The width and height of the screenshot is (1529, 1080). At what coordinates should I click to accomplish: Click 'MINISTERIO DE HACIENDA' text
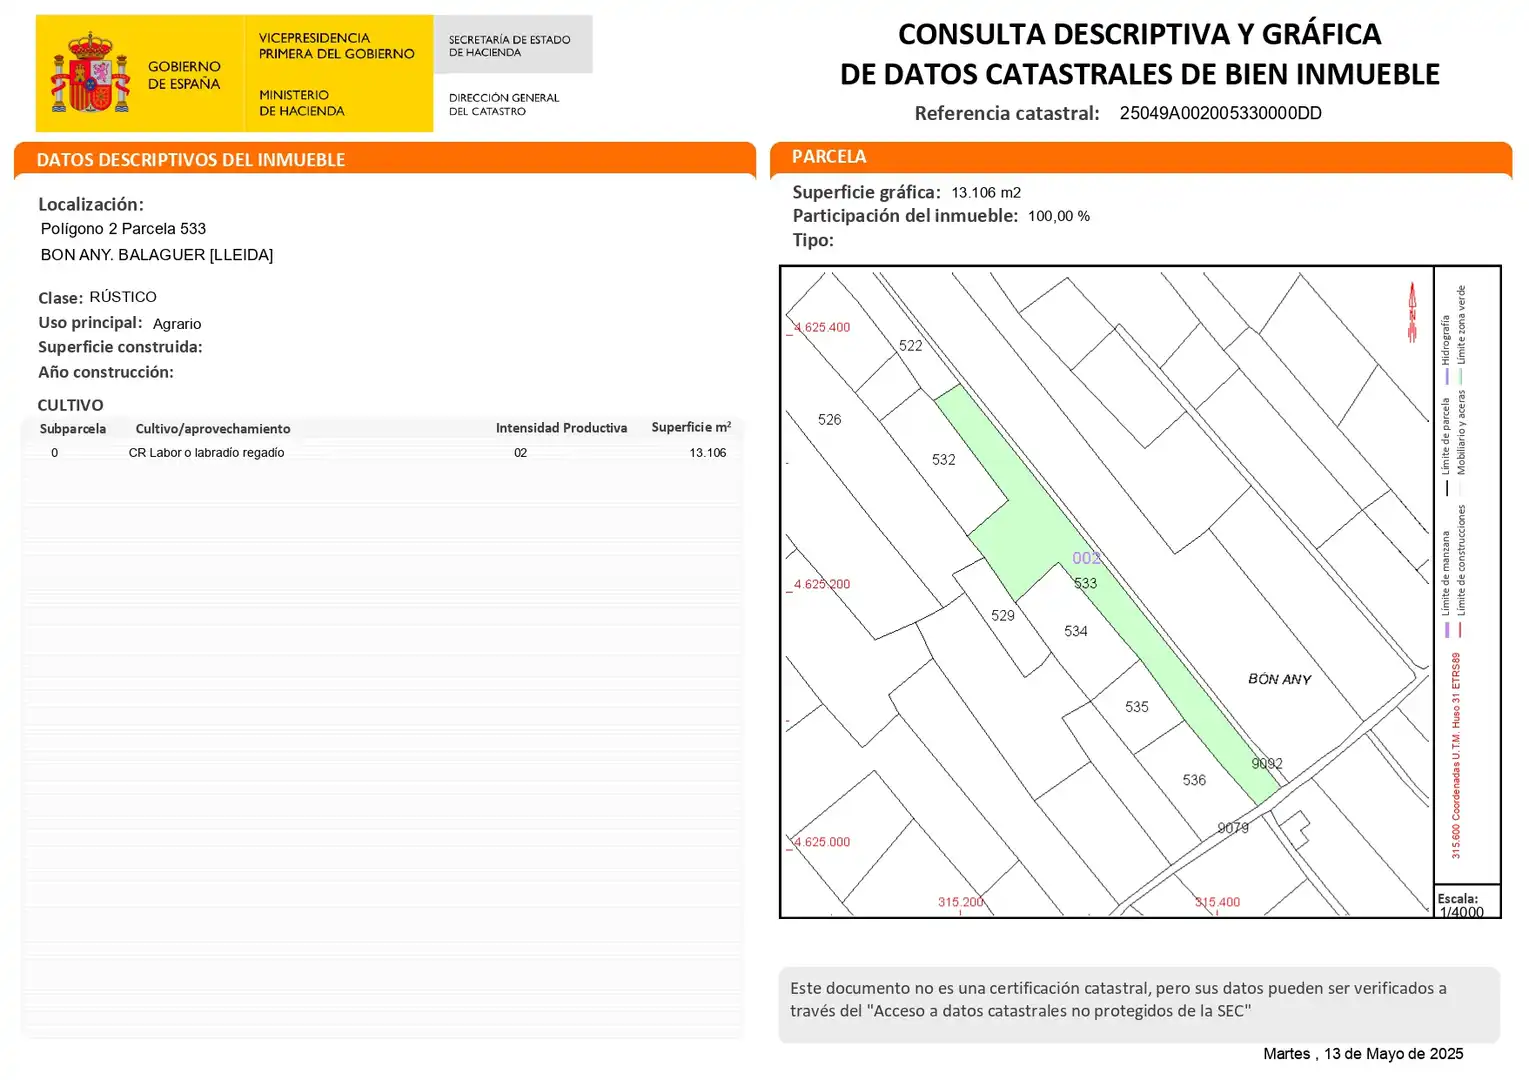[x=301, y=103]
